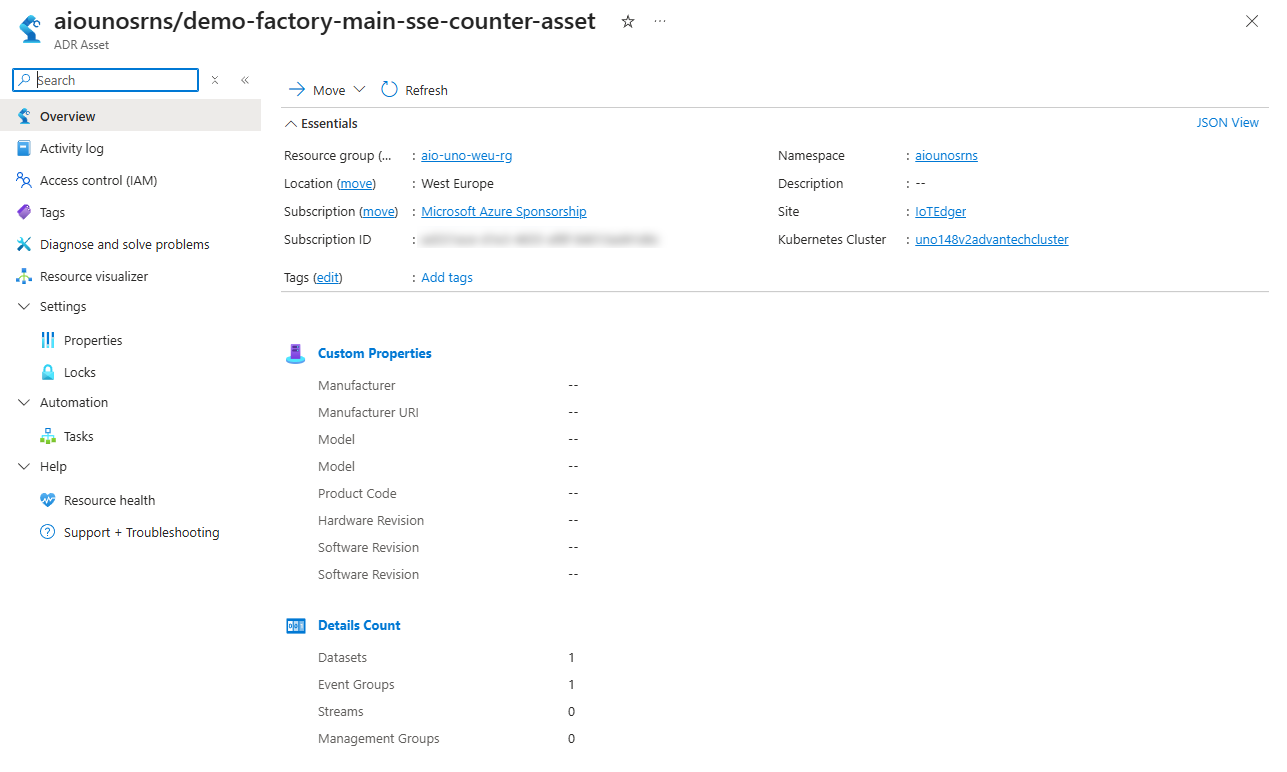Clear the sidebar search with X icon
1287x772 pixels.
pyautogui.click(x=215, y=80)
